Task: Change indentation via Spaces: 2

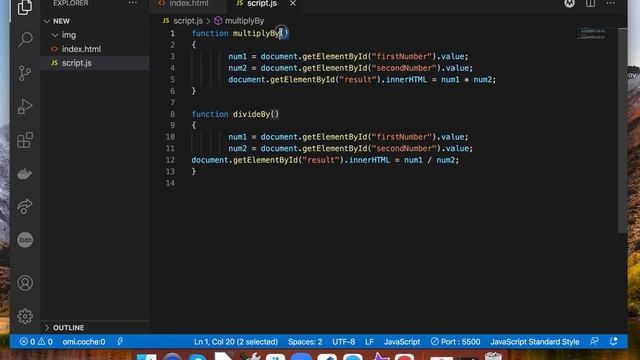Action: pos(305,342)
